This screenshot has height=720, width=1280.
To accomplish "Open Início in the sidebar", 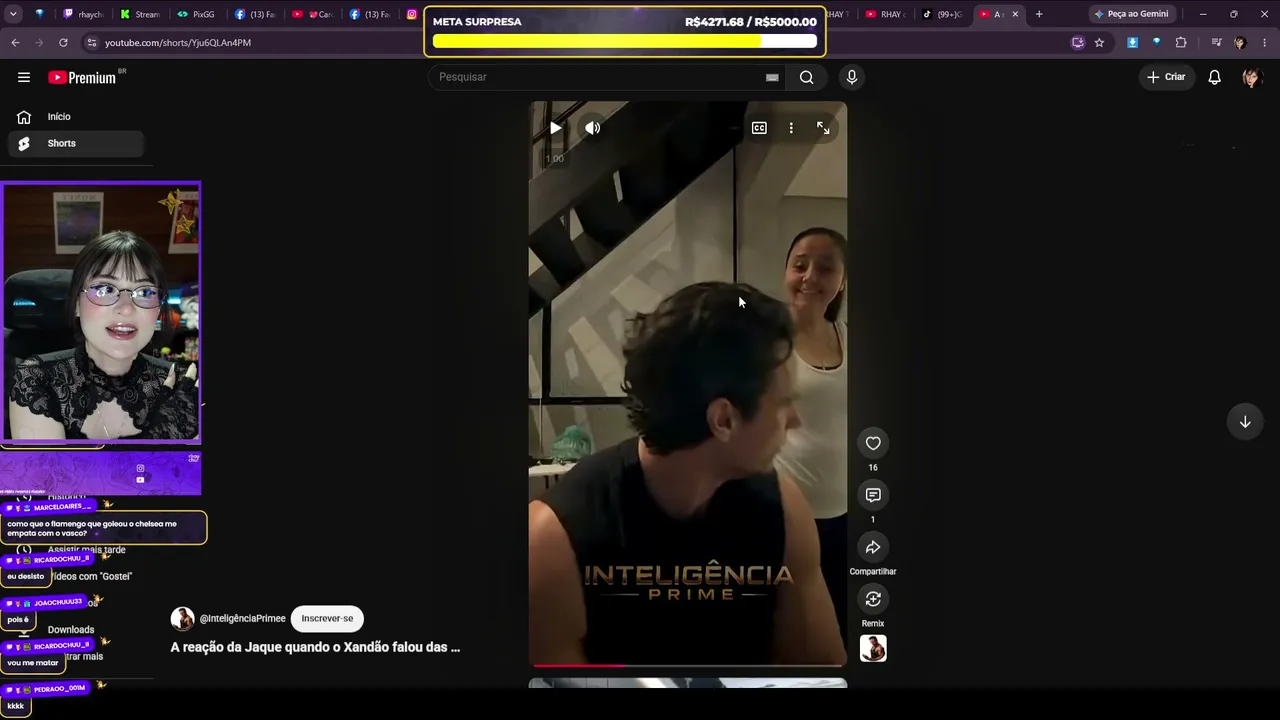I will click(77, 117).
